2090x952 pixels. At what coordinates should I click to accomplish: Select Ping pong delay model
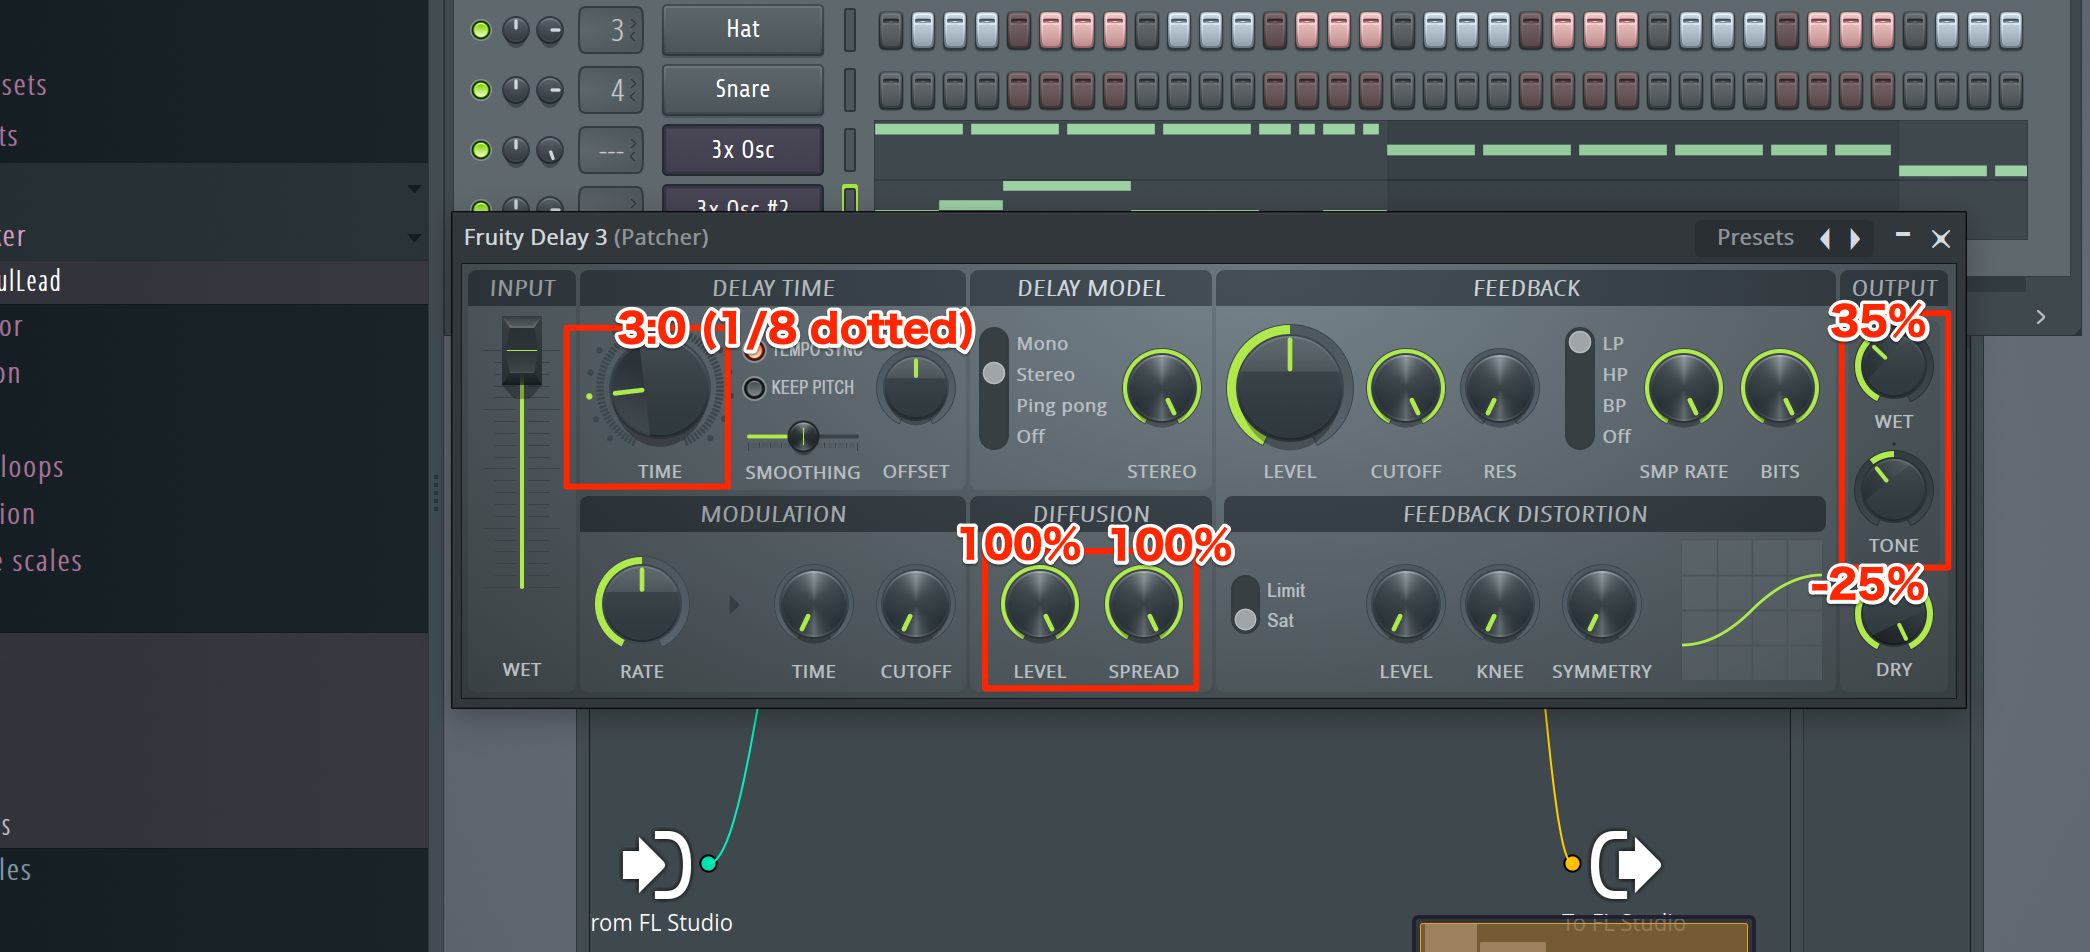tap(1061, 406)
